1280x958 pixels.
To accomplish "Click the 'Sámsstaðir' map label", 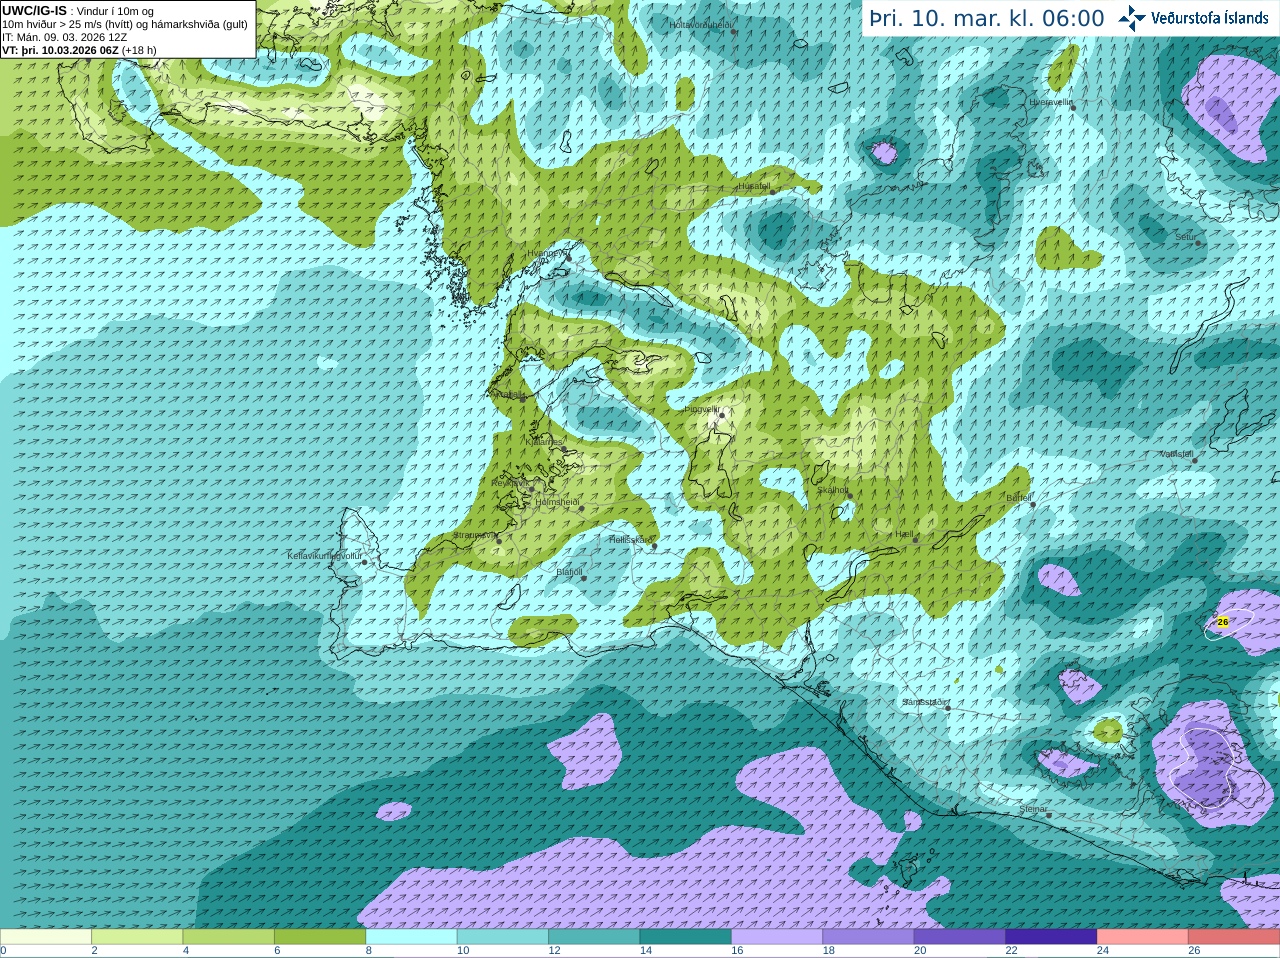I will tap(924, 702).
